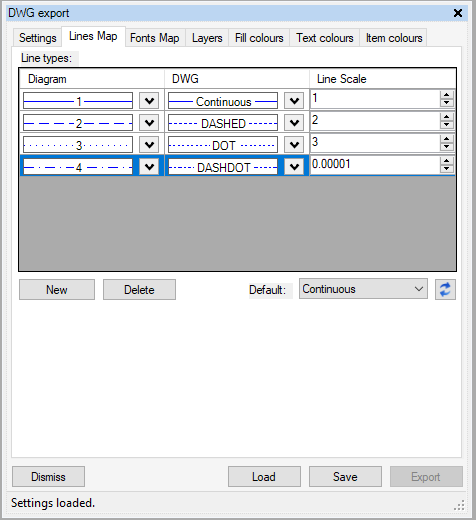Increase the line scale for row 1
476x520 pixels.
(x=446, y=95)
